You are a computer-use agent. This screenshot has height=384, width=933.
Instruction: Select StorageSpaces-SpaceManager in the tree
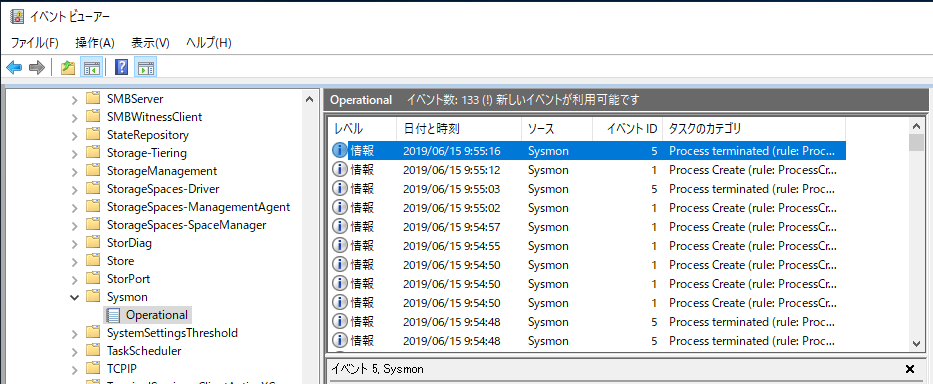(x=186, y=225)
